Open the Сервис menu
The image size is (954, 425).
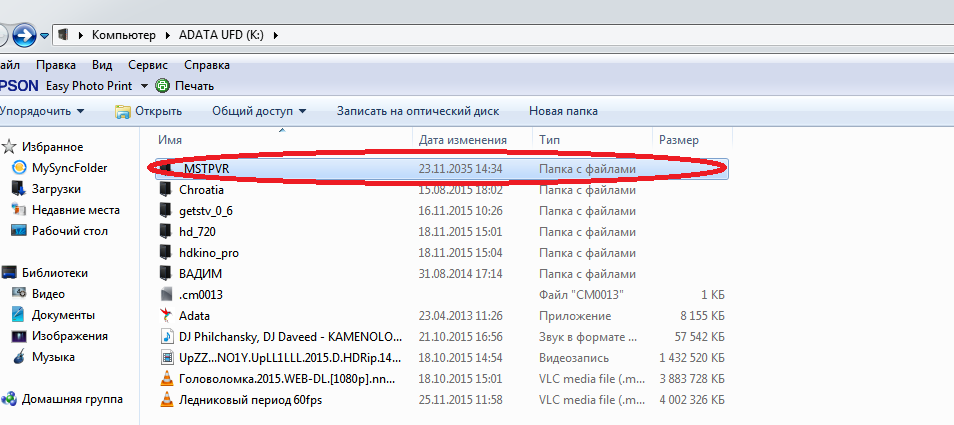147,65
